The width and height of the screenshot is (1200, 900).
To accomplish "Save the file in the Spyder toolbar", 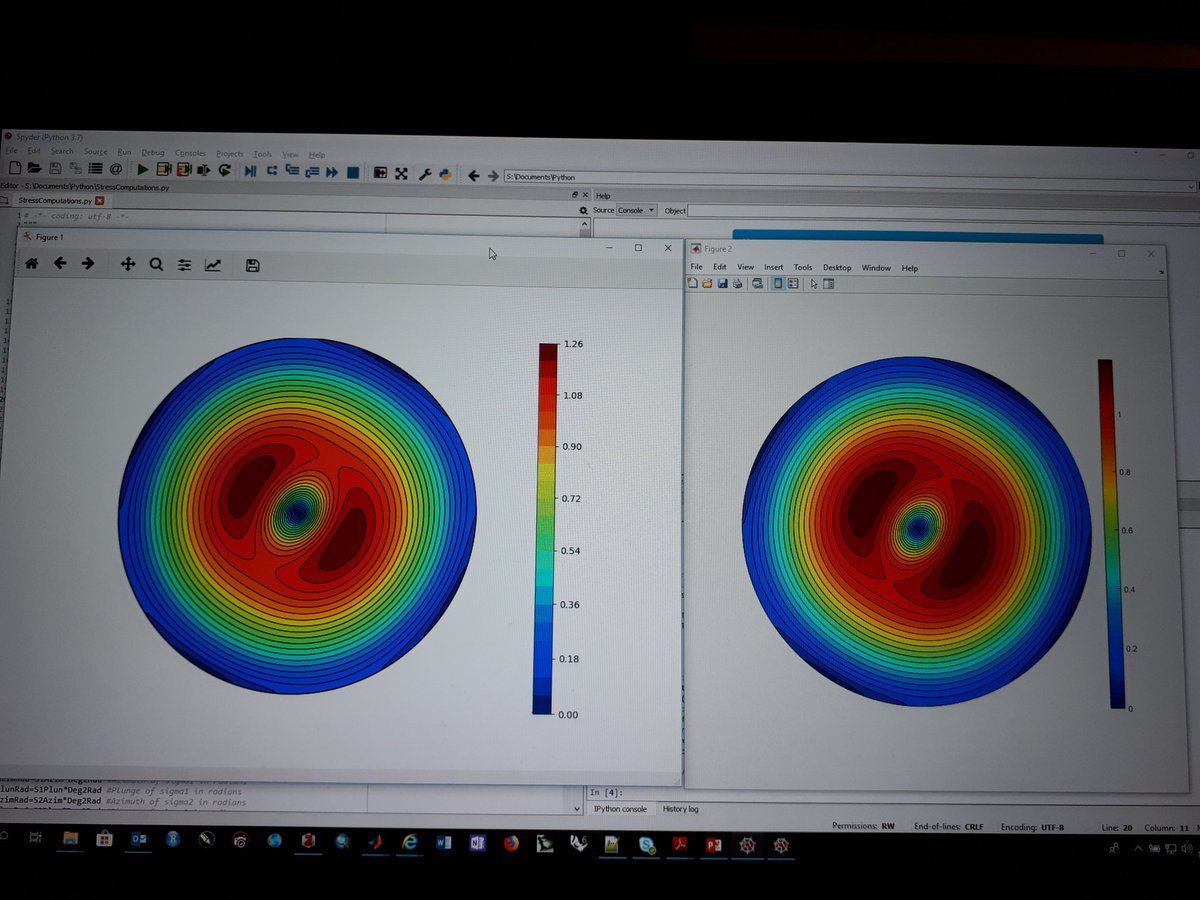I will 55,169.
